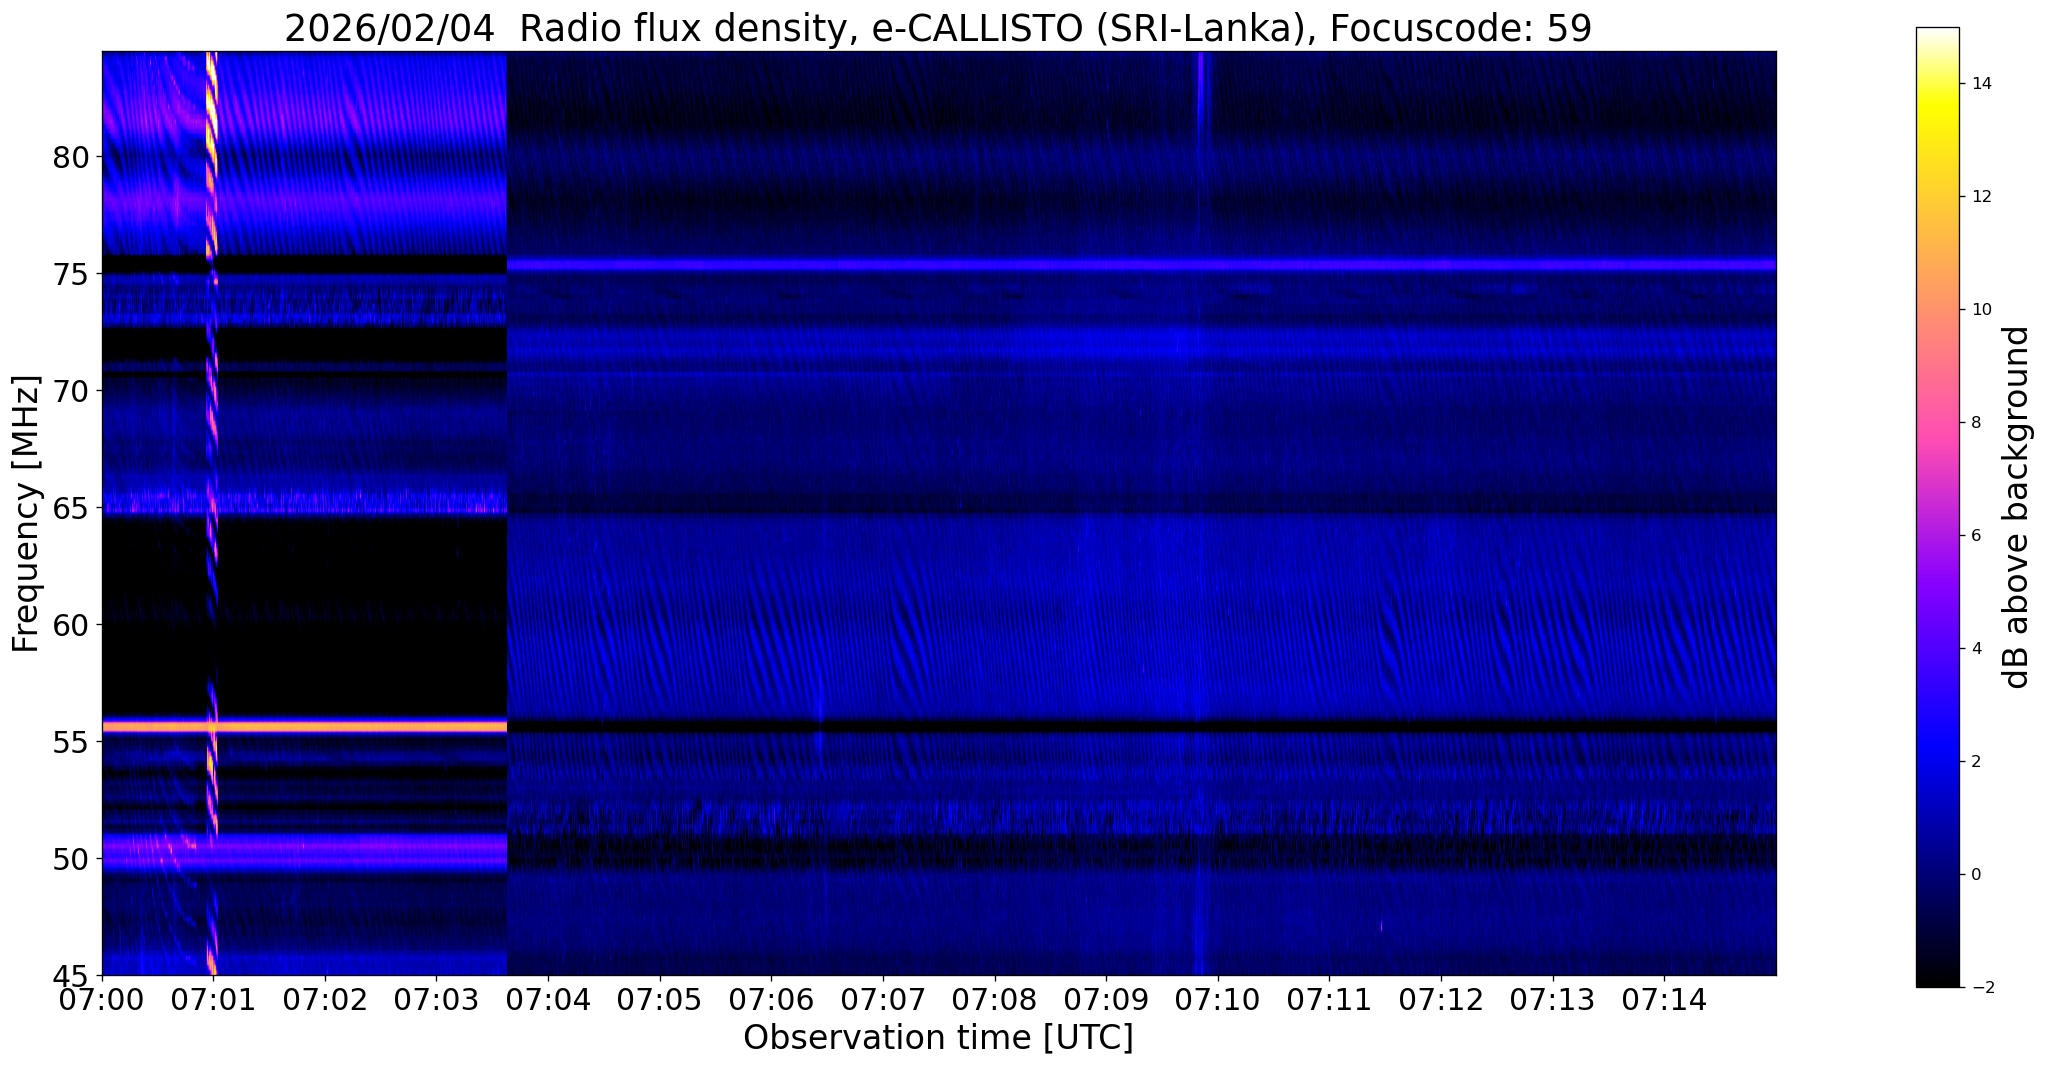Viewport: 2047px width, 1067px height.
Task: Select the 07:05 time tick label
Action: [660, 999]
